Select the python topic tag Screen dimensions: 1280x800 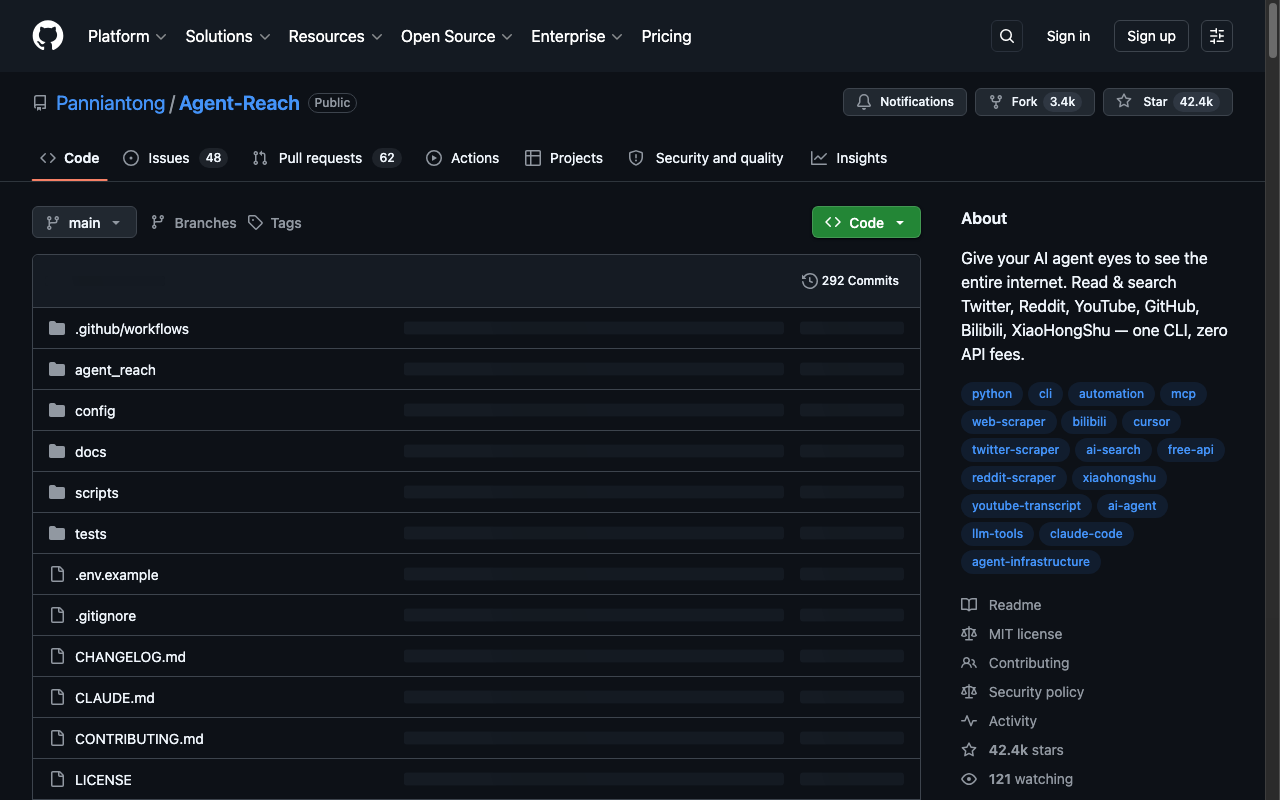tap(992, 394)
